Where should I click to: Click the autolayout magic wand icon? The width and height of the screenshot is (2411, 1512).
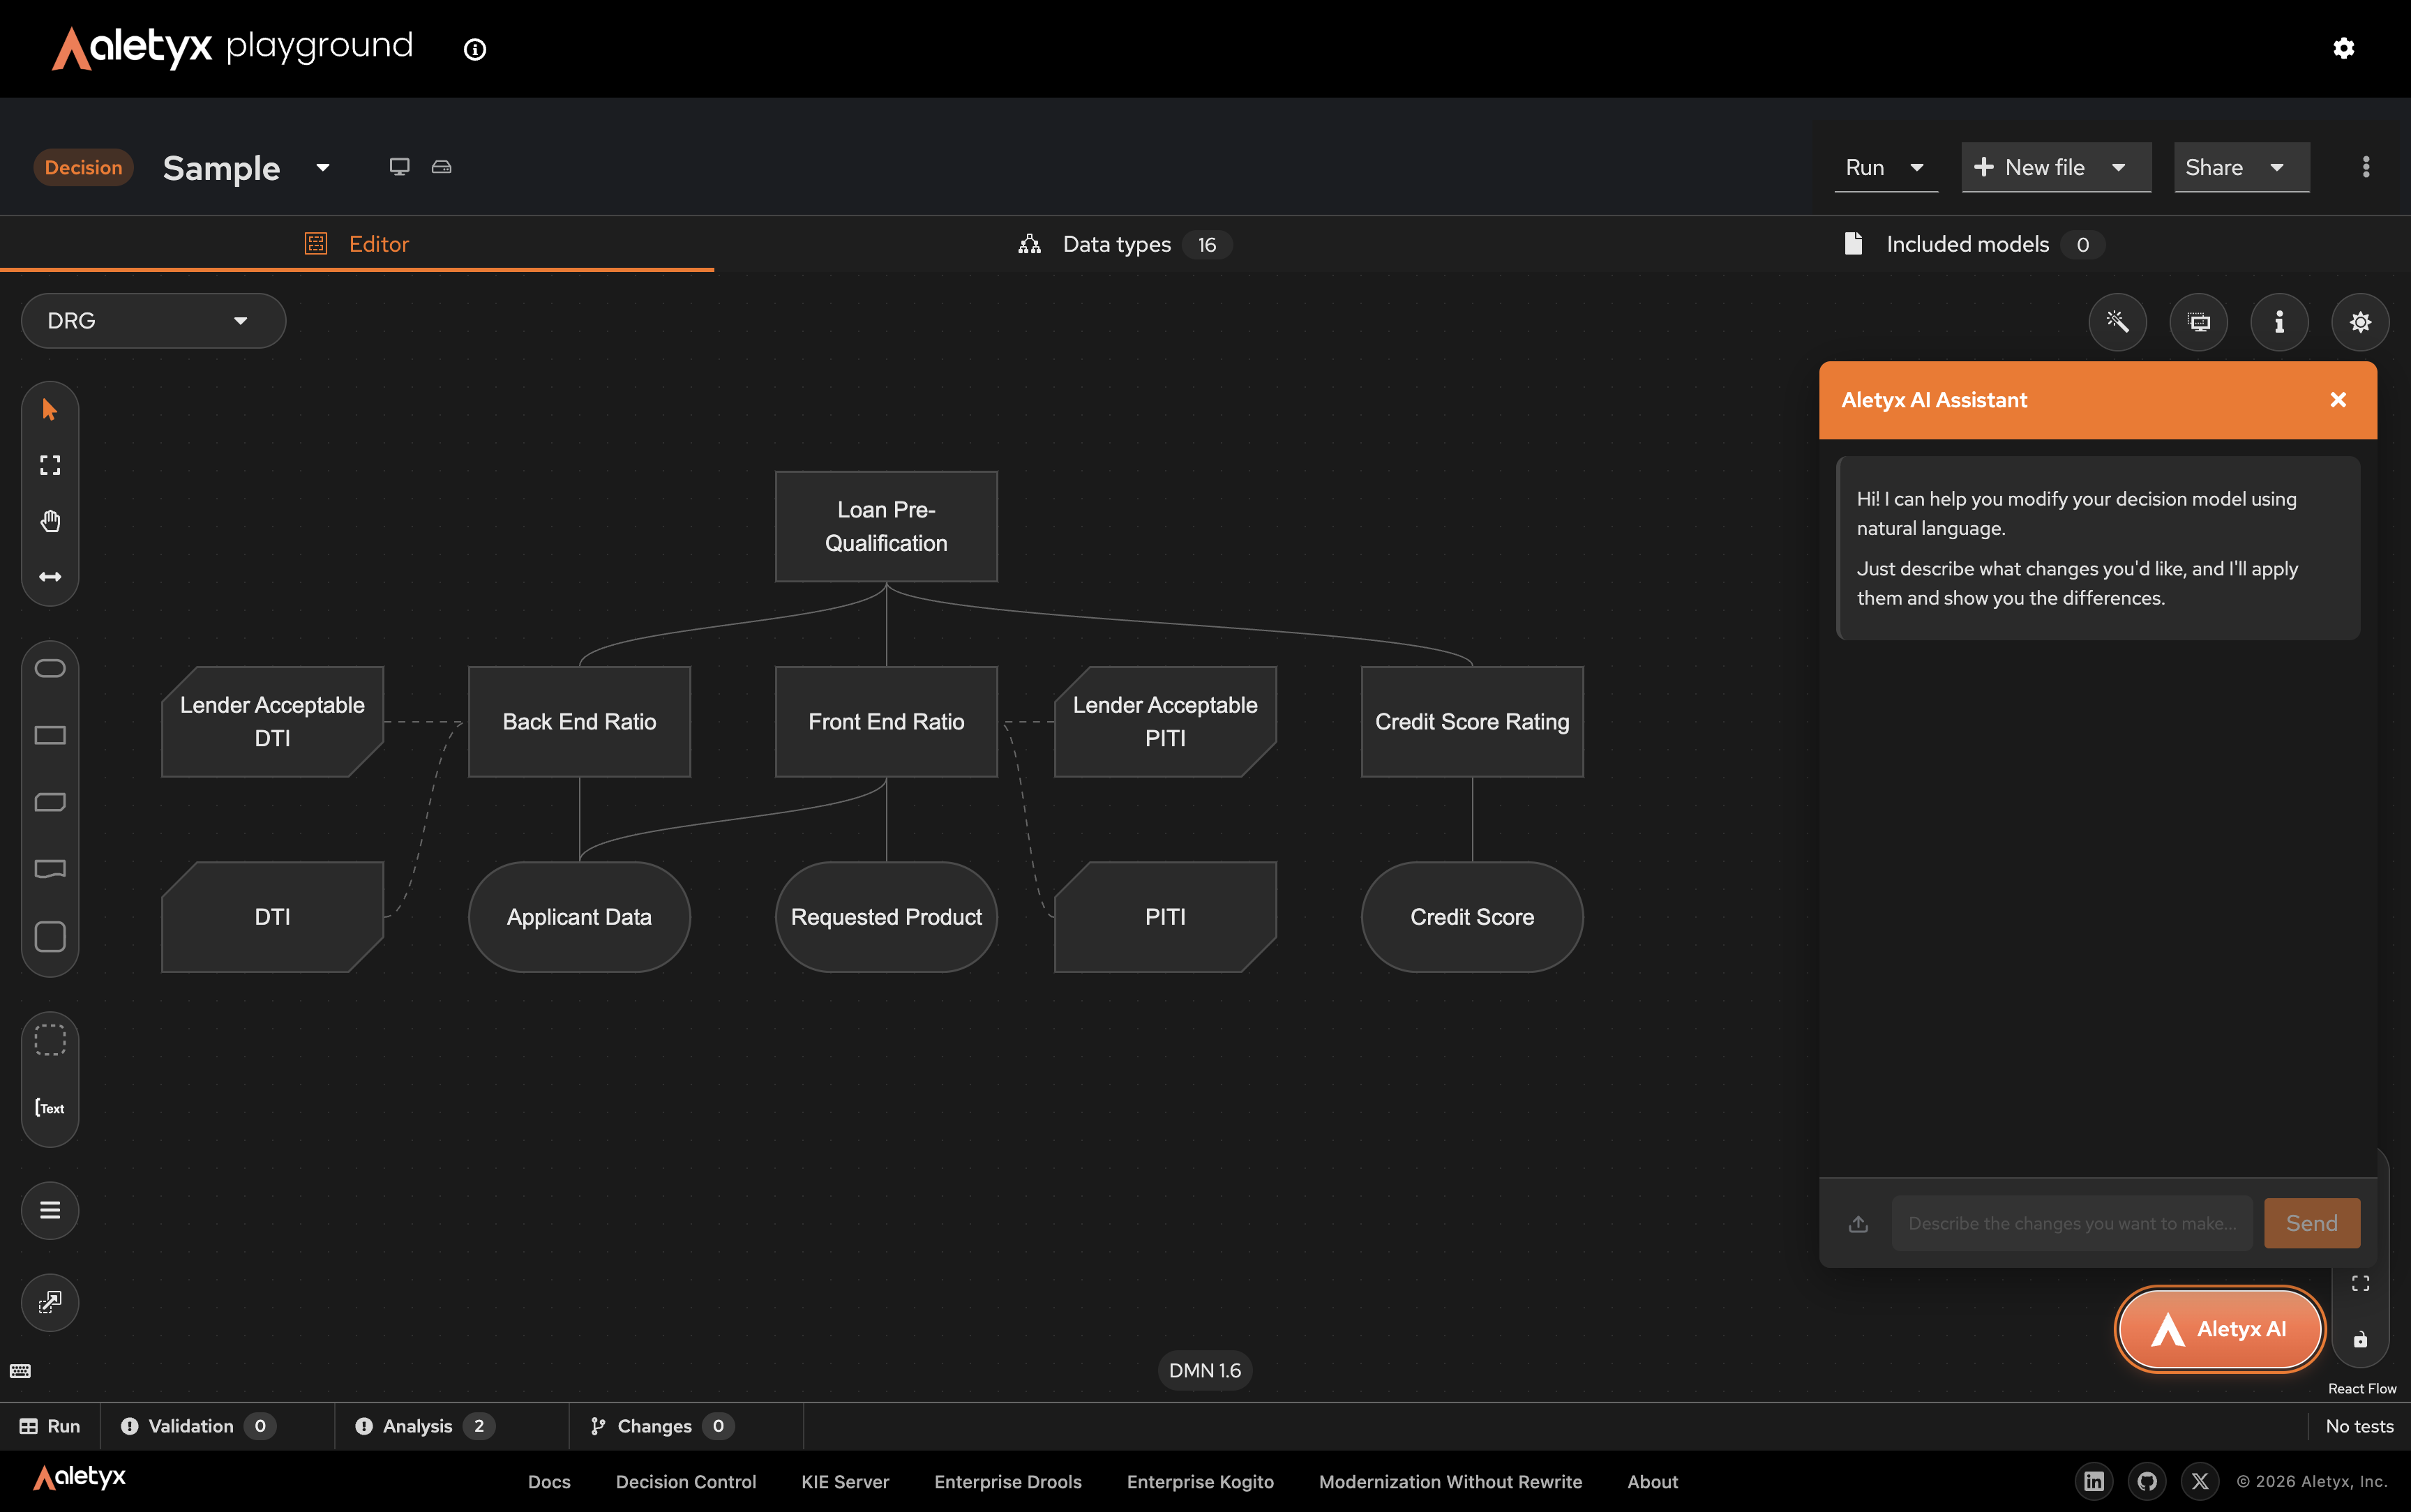pyautogui.click(x=2117, y=321)
